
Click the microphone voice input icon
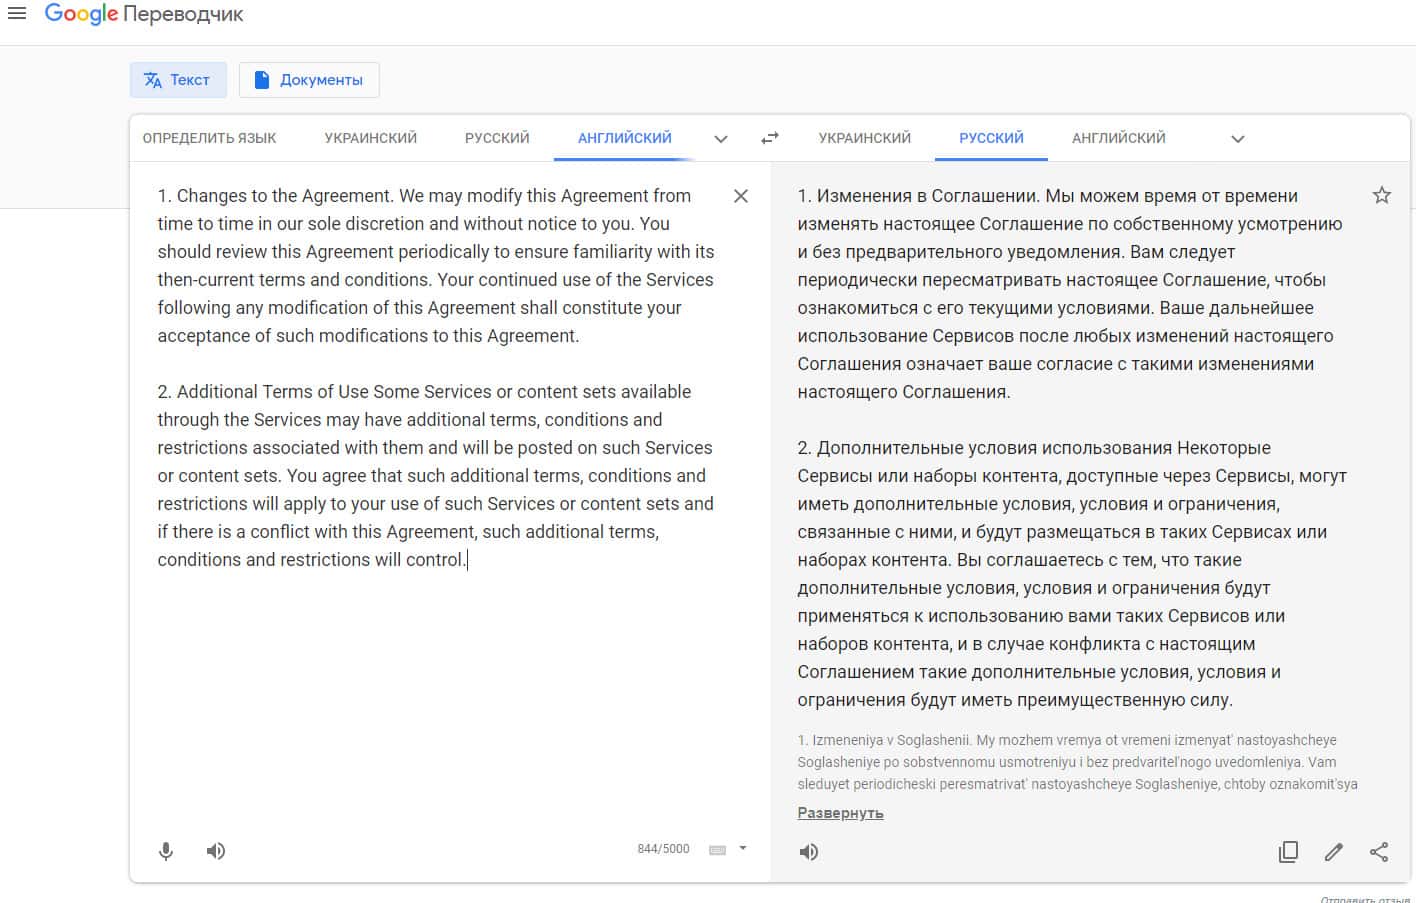[166, 851]
